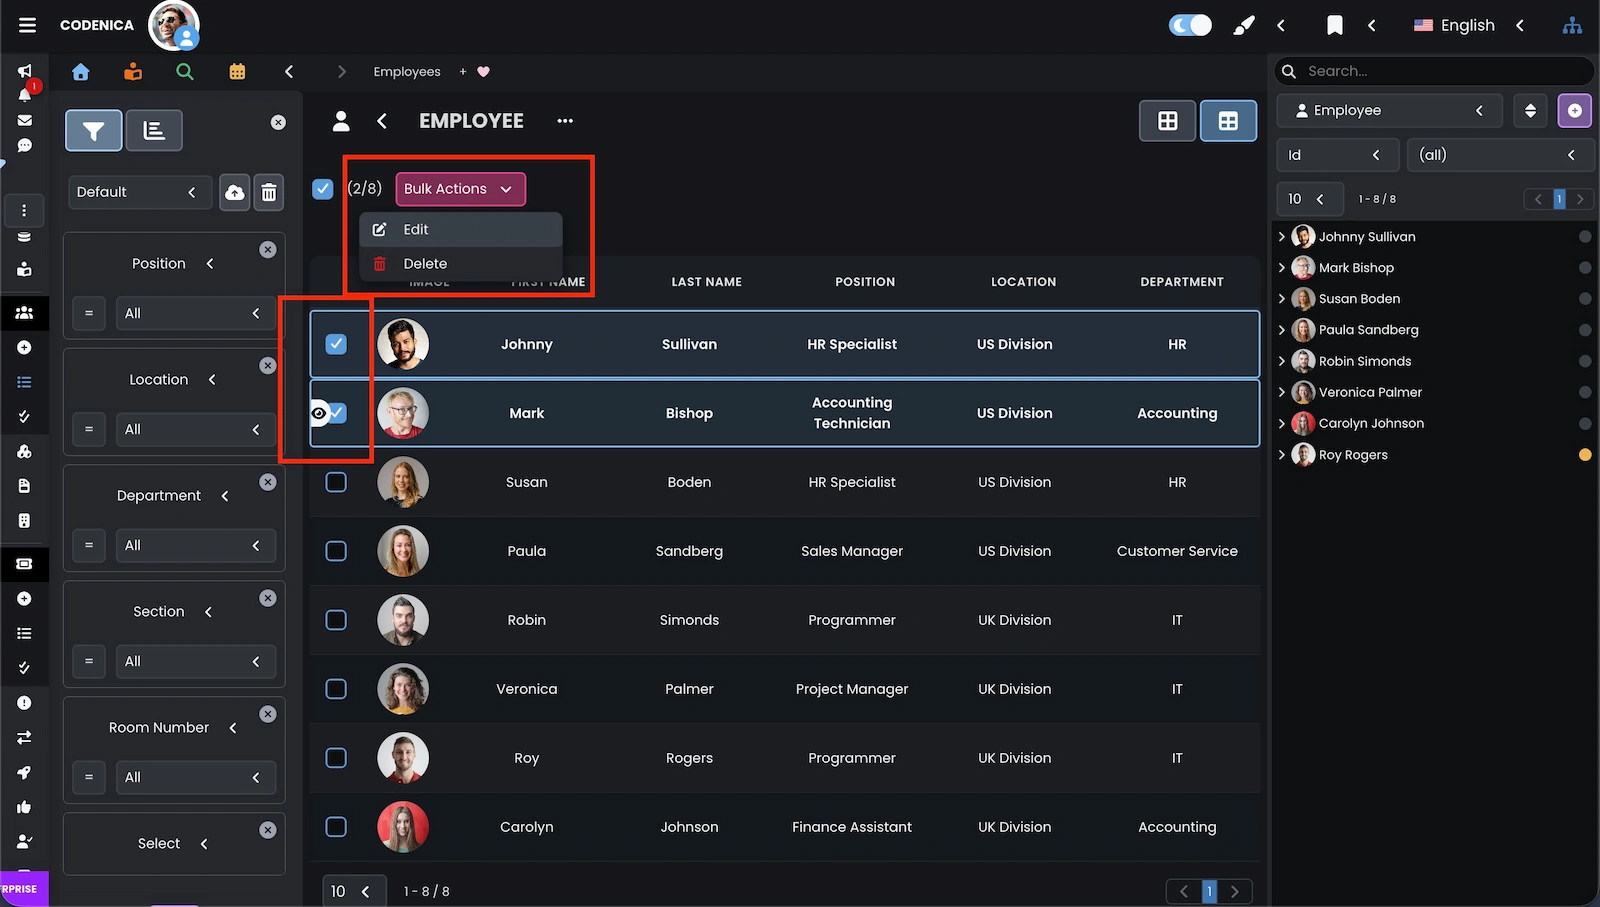Click the Home icon in the toolbar
This screenshot has height=907, width=1600.
pos(80,71)
